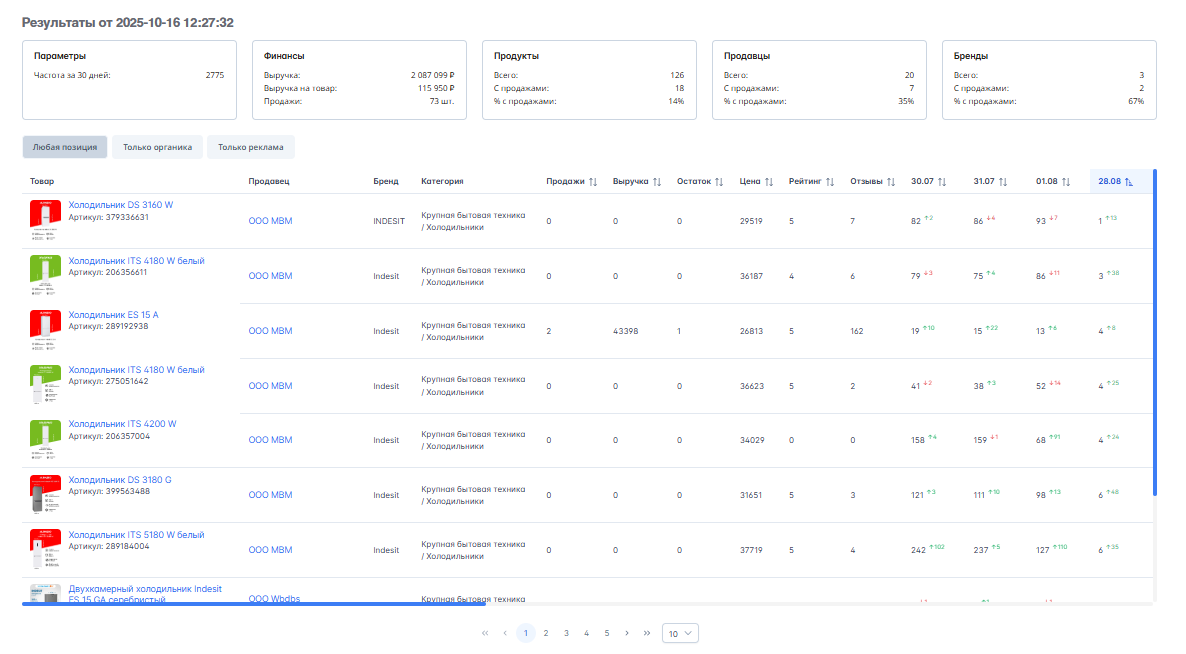This screenshot has height=654, width=1186.
Task: Click thumbnail of Холодильник DS 3180 G
Action: pos(45,495)
